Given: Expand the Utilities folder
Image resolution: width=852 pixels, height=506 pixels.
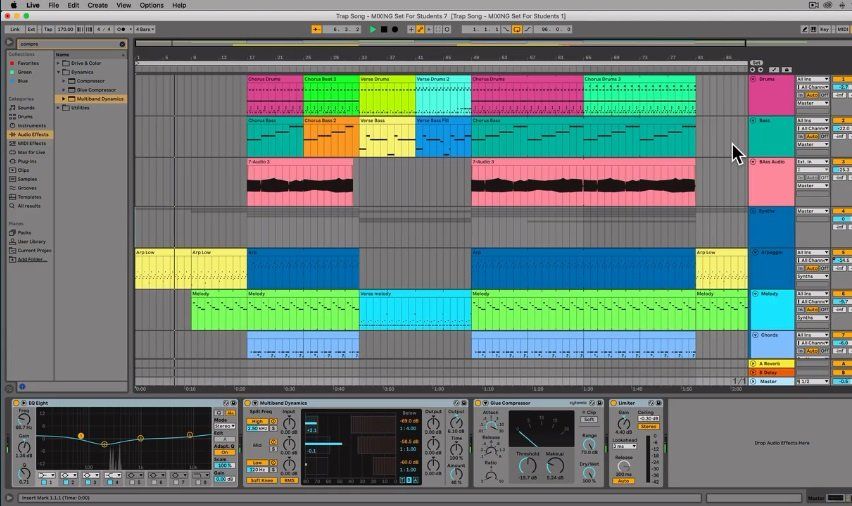Looking at the screenshot, I should (60, 107).
